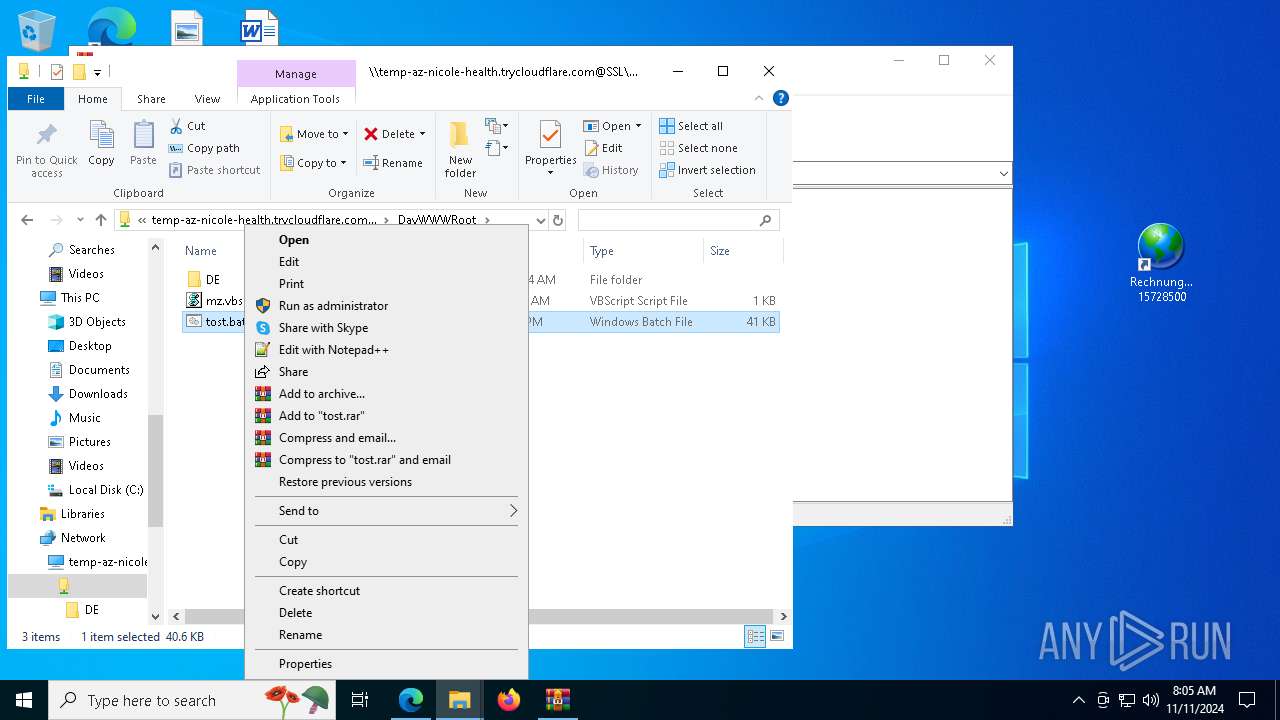
Task: Select Share with Skype
Action: [x=386, y=328]
